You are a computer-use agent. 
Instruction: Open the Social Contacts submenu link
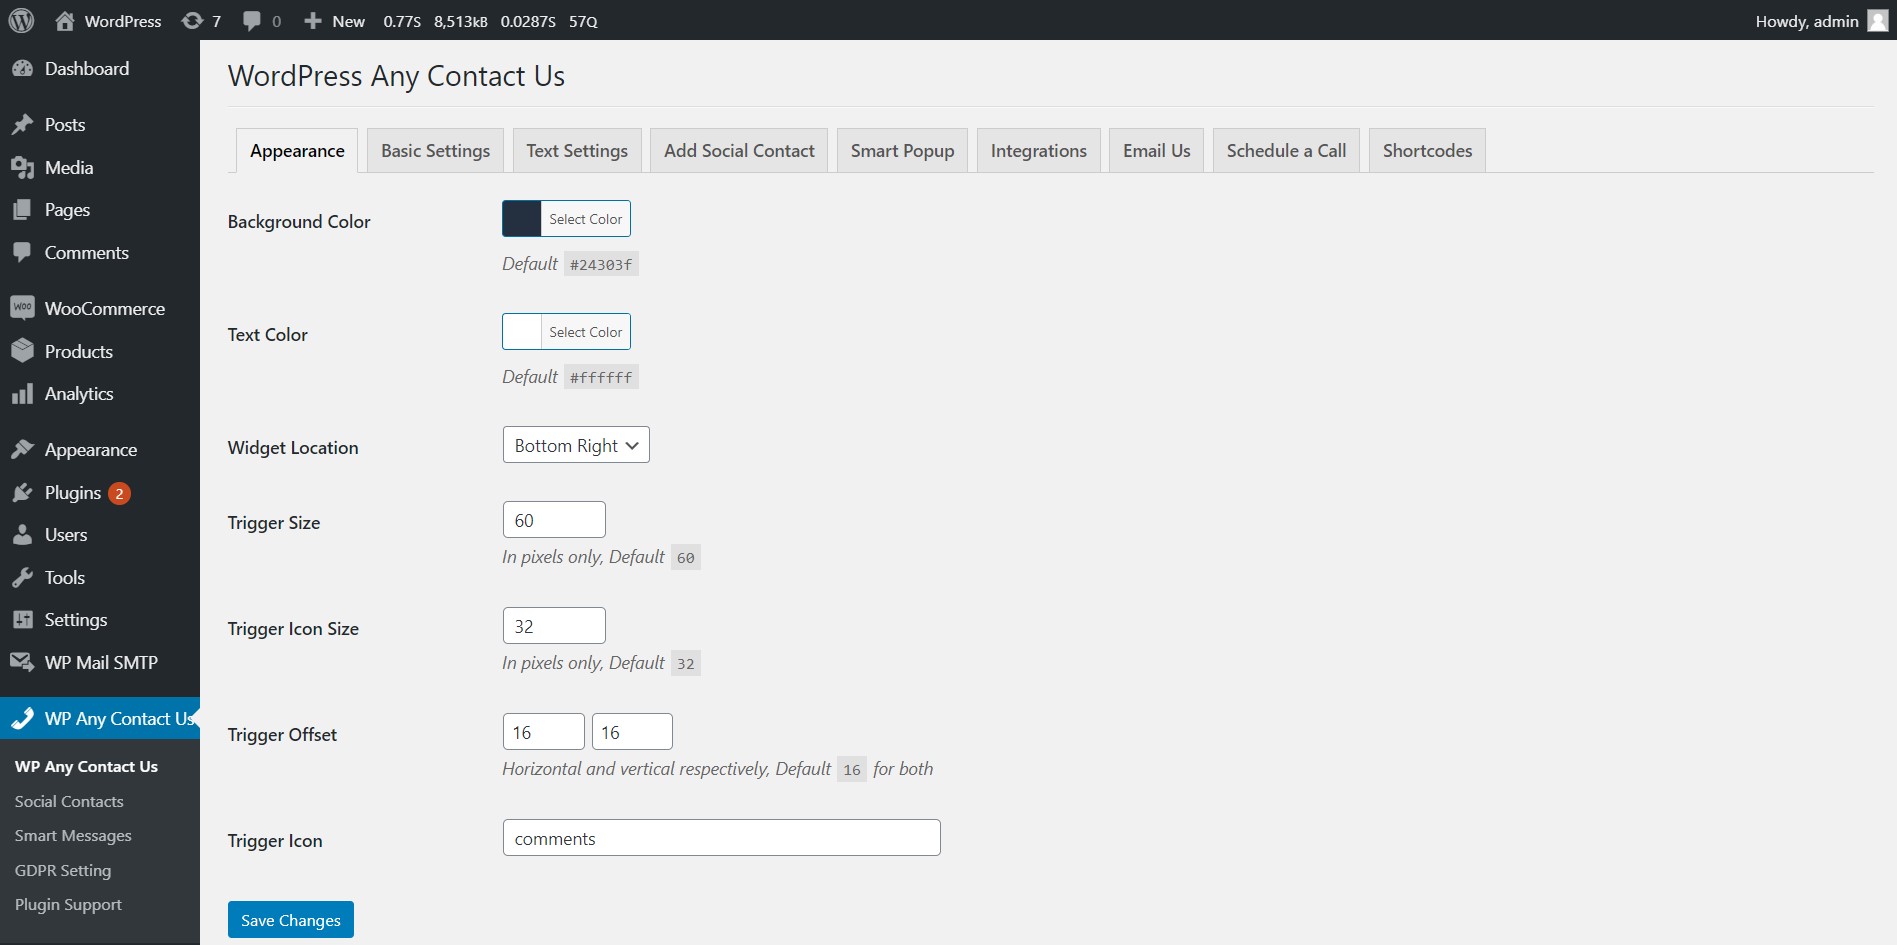point(69,802)
